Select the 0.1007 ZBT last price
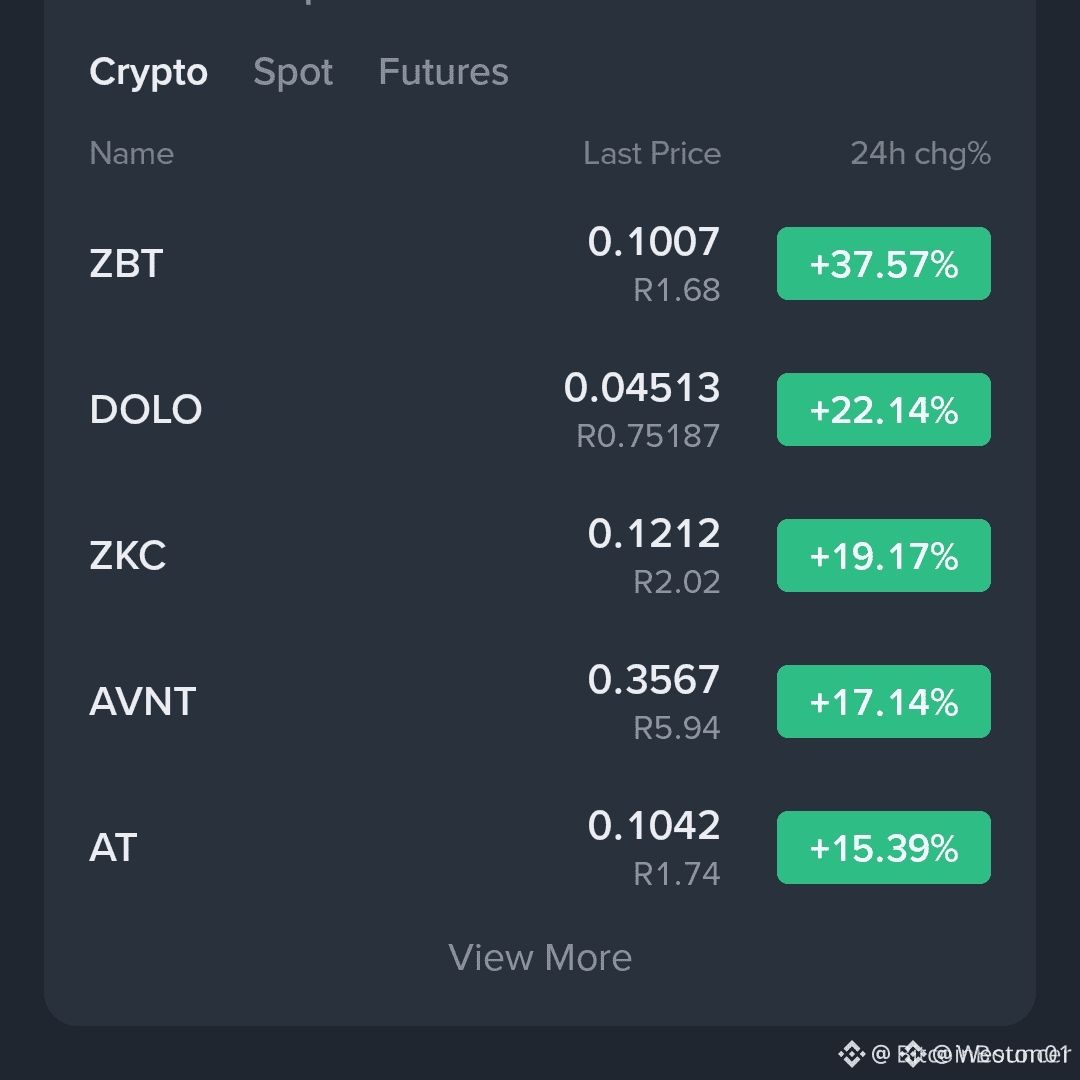Viewport: 1080px width, 1080px height. coord(654,242)
